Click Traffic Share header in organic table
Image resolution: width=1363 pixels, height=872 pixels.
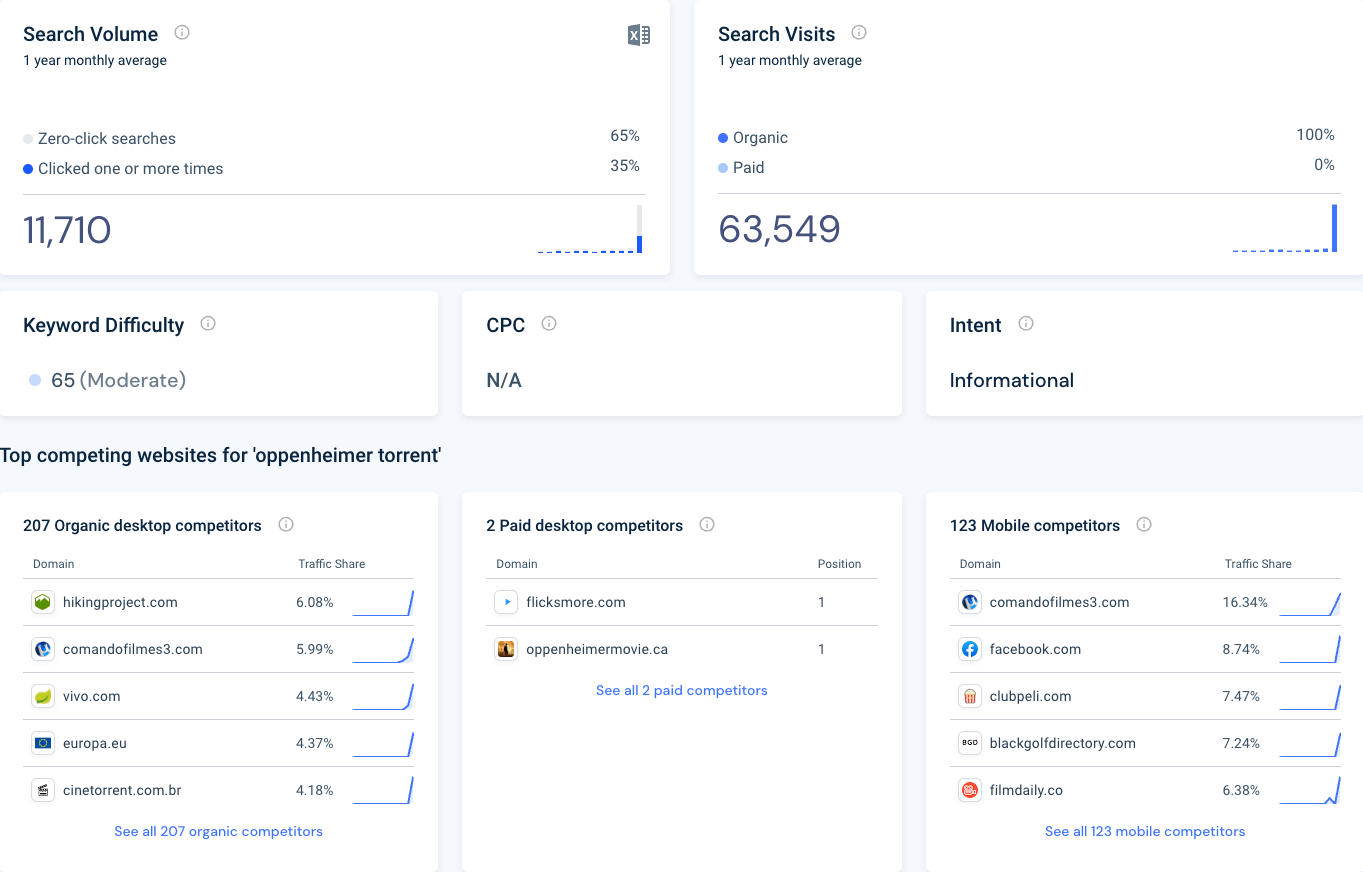331,564
